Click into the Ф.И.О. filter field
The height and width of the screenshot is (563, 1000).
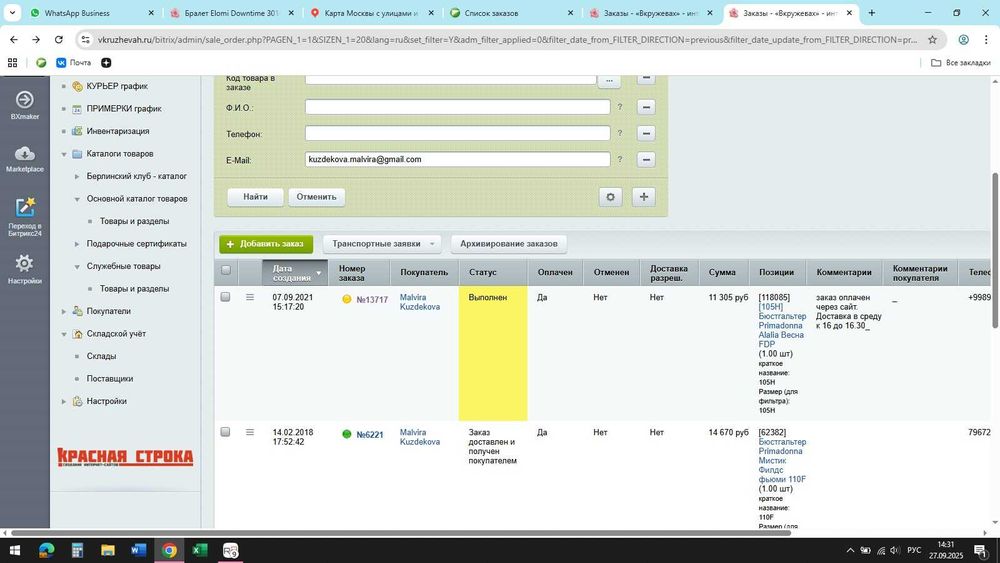click(x=457, y=107)
